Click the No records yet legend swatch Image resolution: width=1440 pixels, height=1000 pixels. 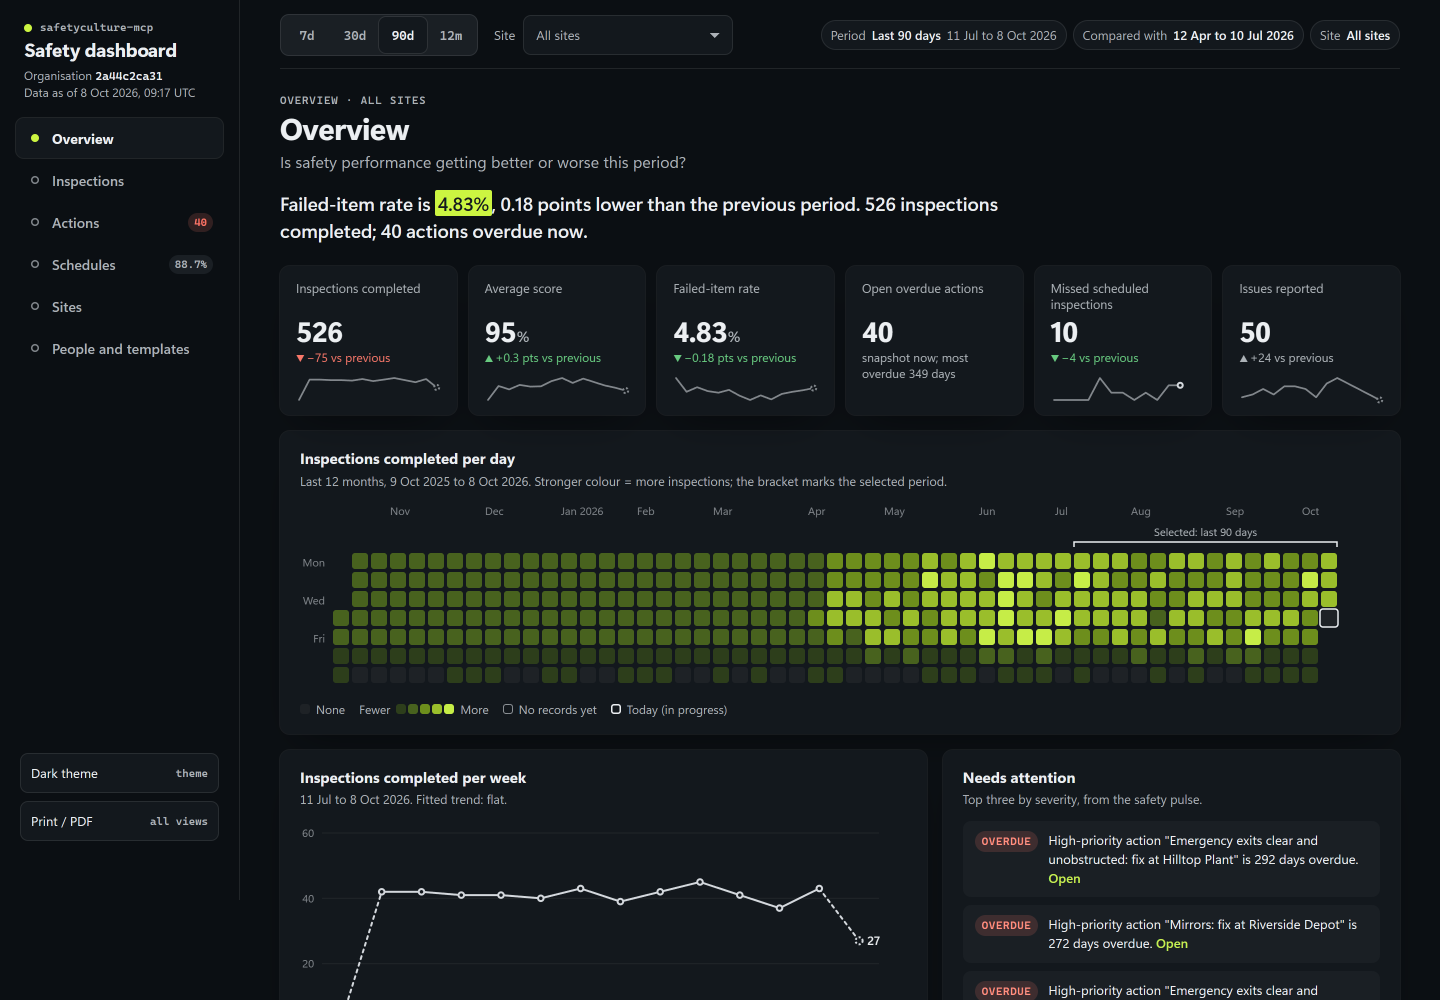(508, 709)
